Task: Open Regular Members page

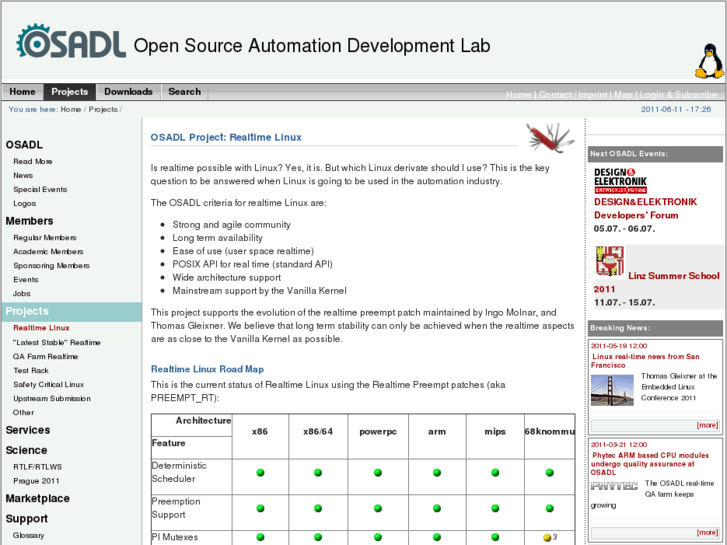Action: 45,237
